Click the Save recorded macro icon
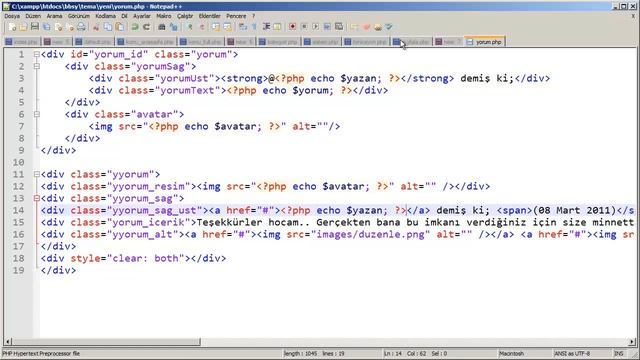 tap(339, 27)
